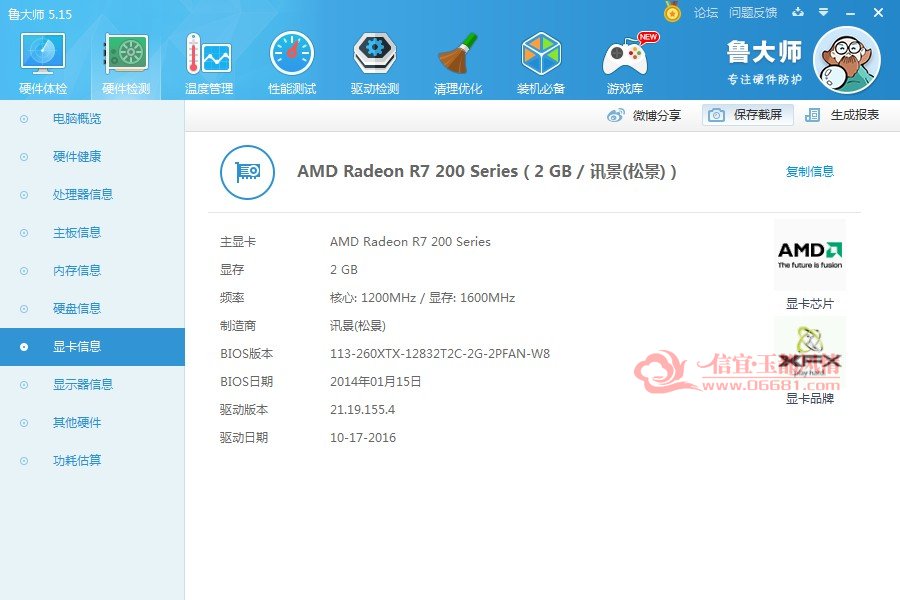Image resolution: width=900 pixels, height=600 pixels.
Task: Click the AMD 显卡芯片 logo
Action: [x=810, y=255]
